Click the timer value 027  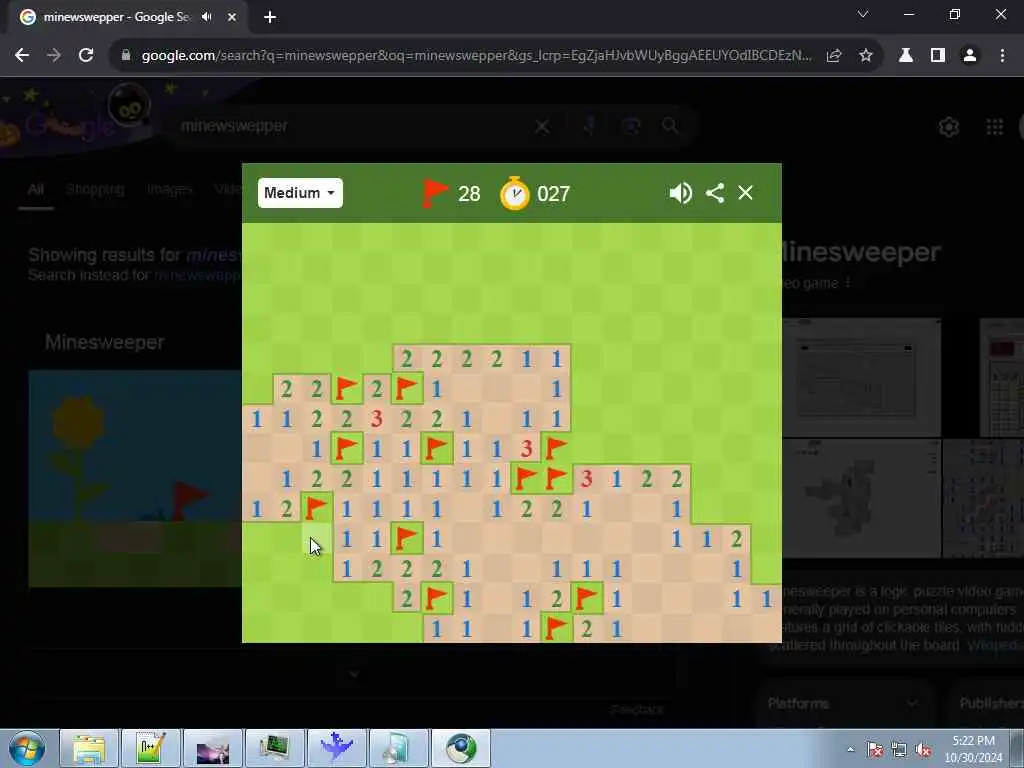tap(553, 194)
